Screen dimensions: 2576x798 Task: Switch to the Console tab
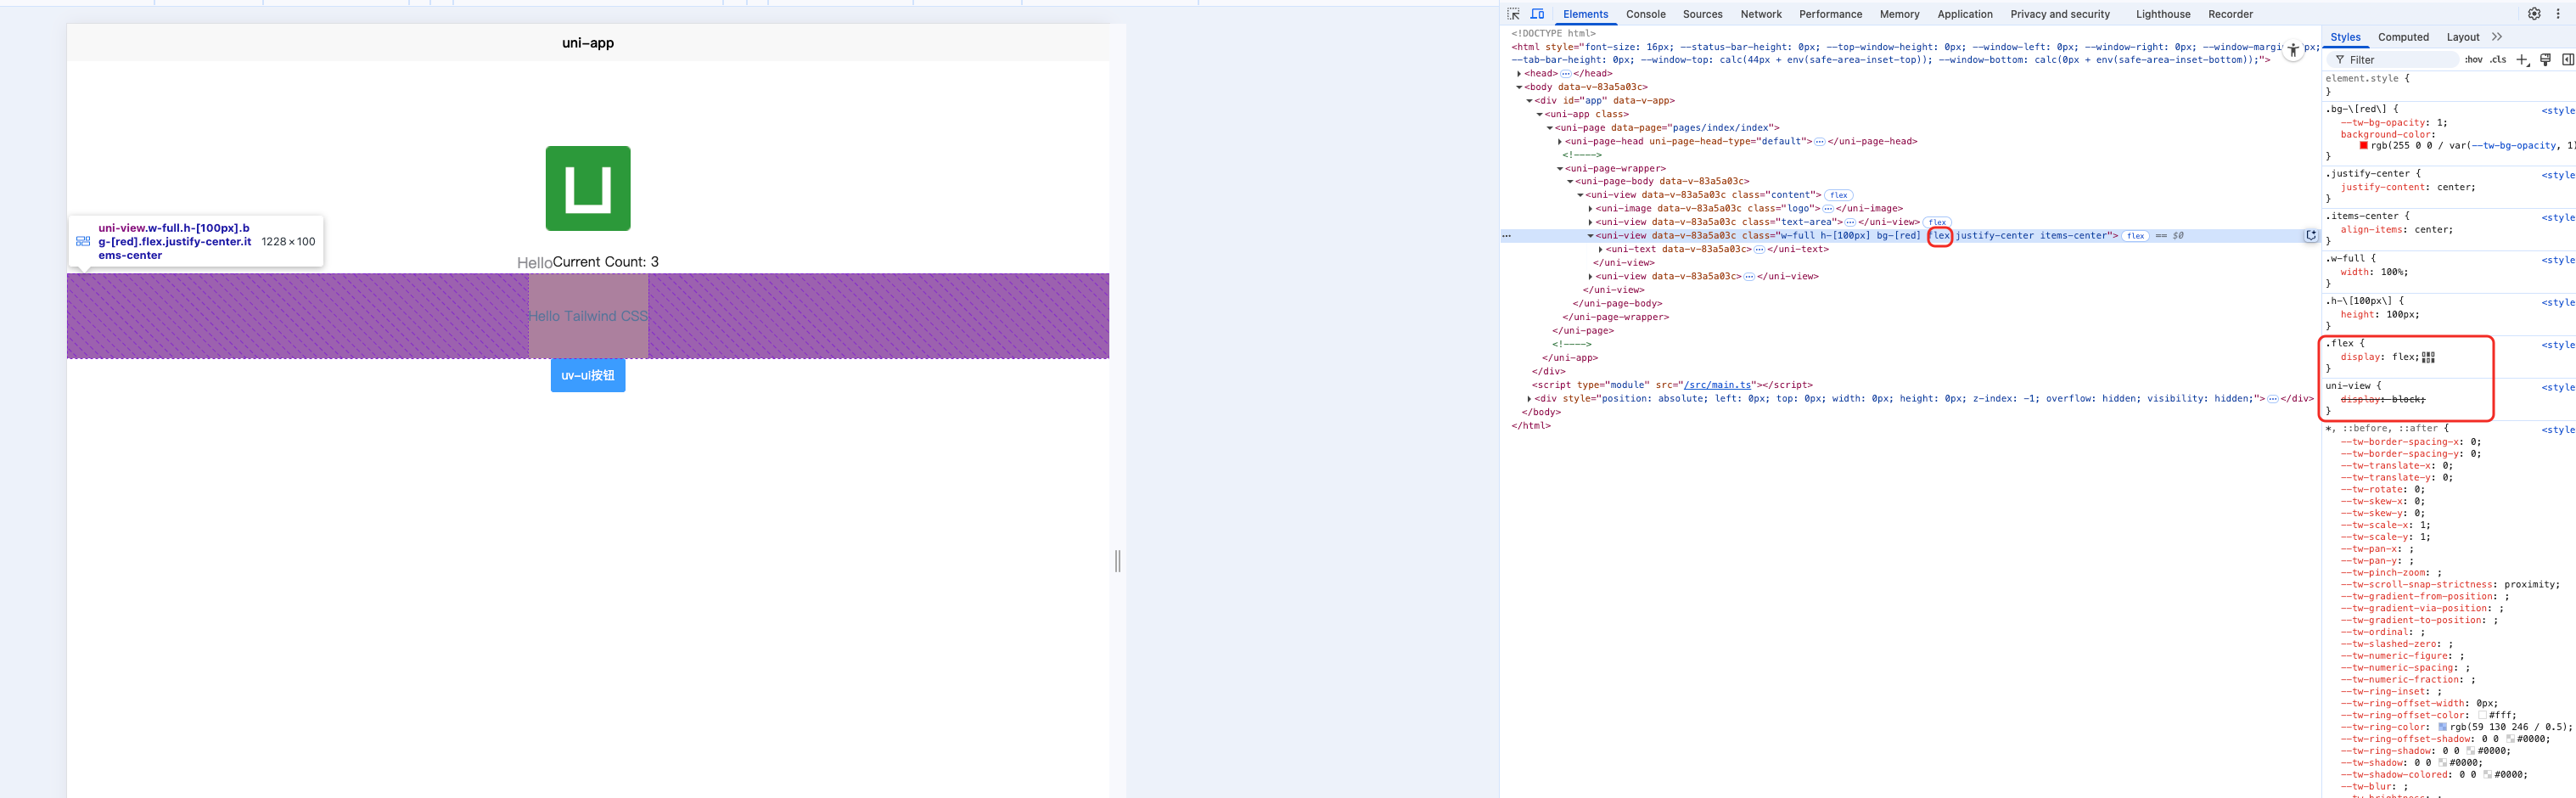click(x=1645, y=14)
